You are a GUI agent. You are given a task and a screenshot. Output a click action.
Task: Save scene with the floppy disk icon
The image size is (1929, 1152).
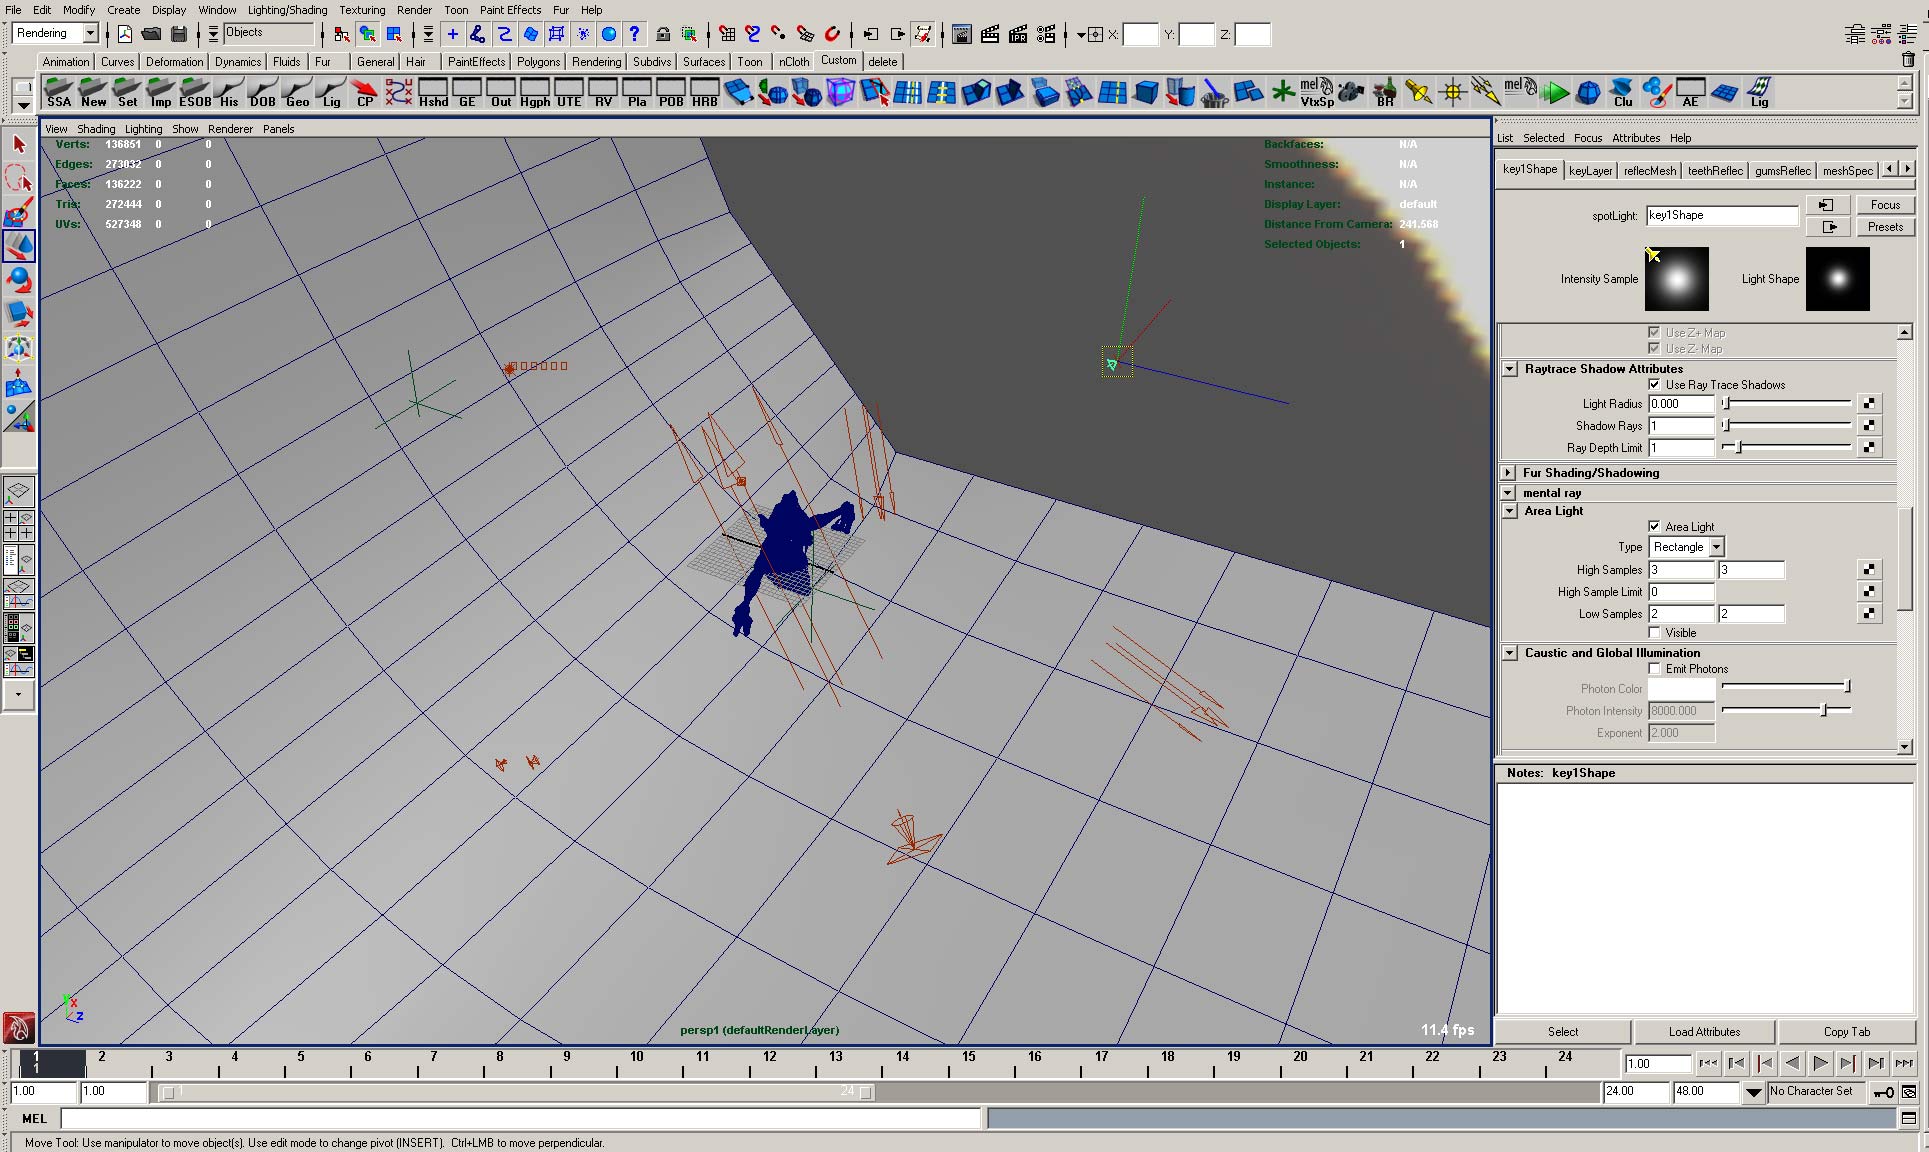179,34
